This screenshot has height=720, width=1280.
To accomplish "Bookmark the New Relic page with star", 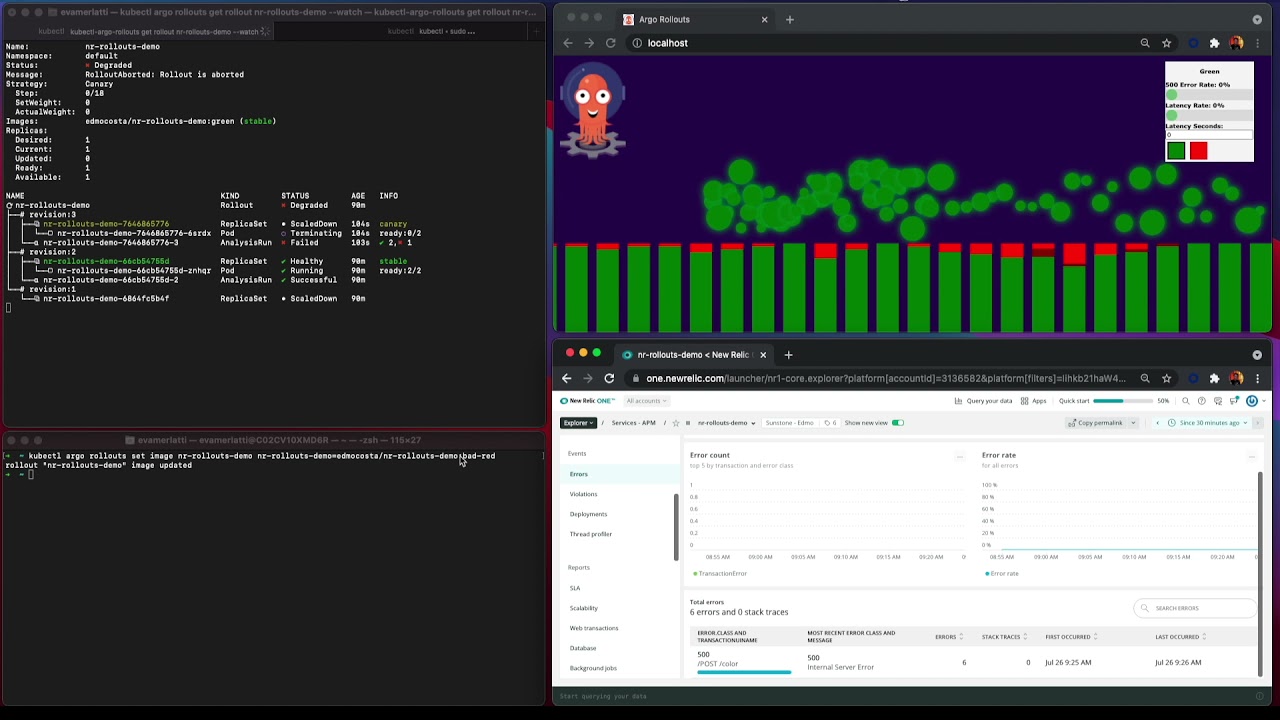I will 1166,378.
